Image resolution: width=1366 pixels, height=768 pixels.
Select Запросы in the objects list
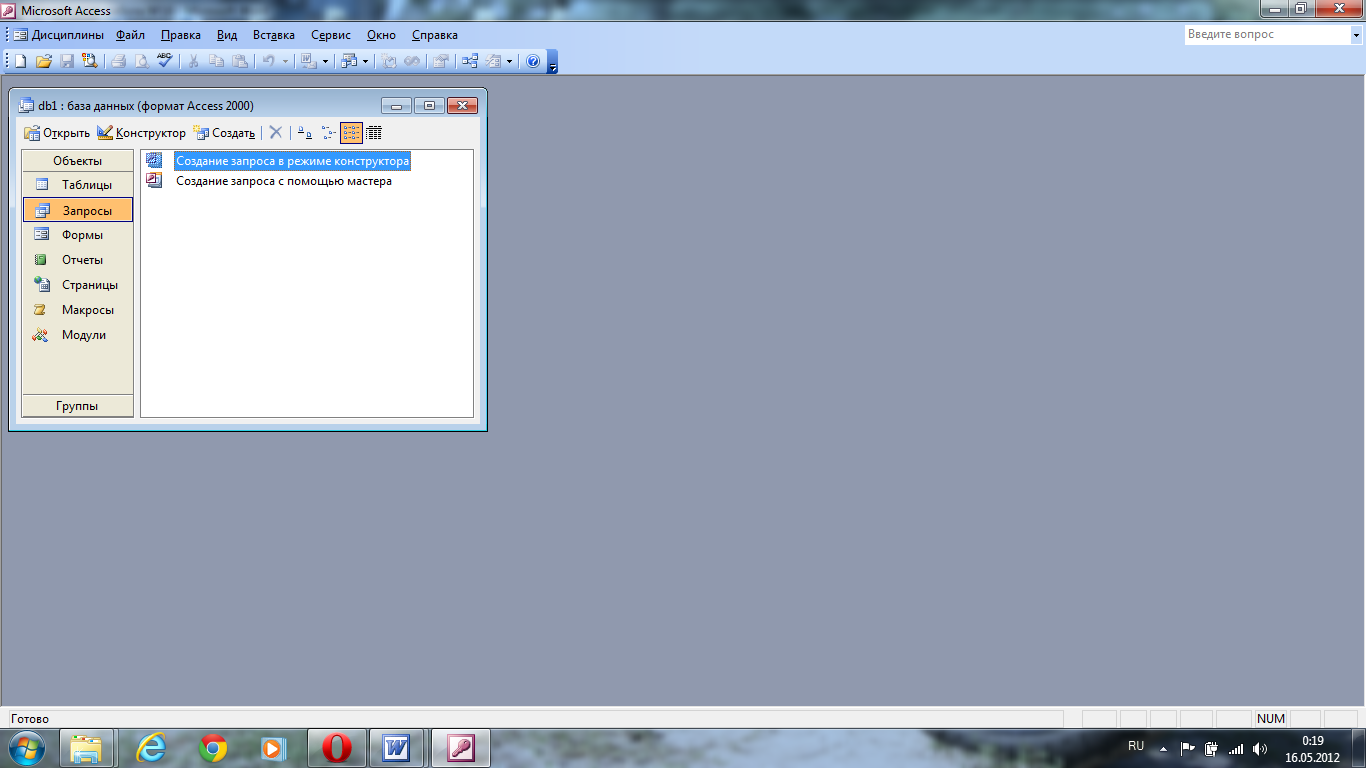pos(77,210)
